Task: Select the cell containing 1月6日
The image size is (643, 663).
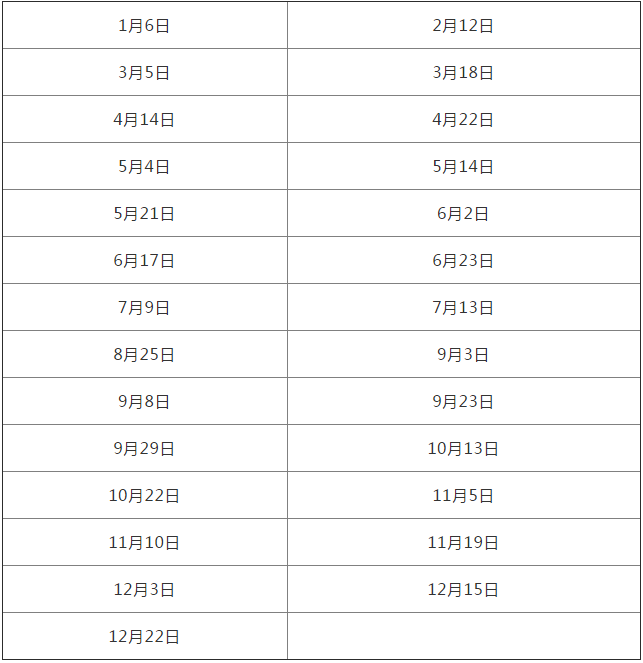Action: (145, 25)
